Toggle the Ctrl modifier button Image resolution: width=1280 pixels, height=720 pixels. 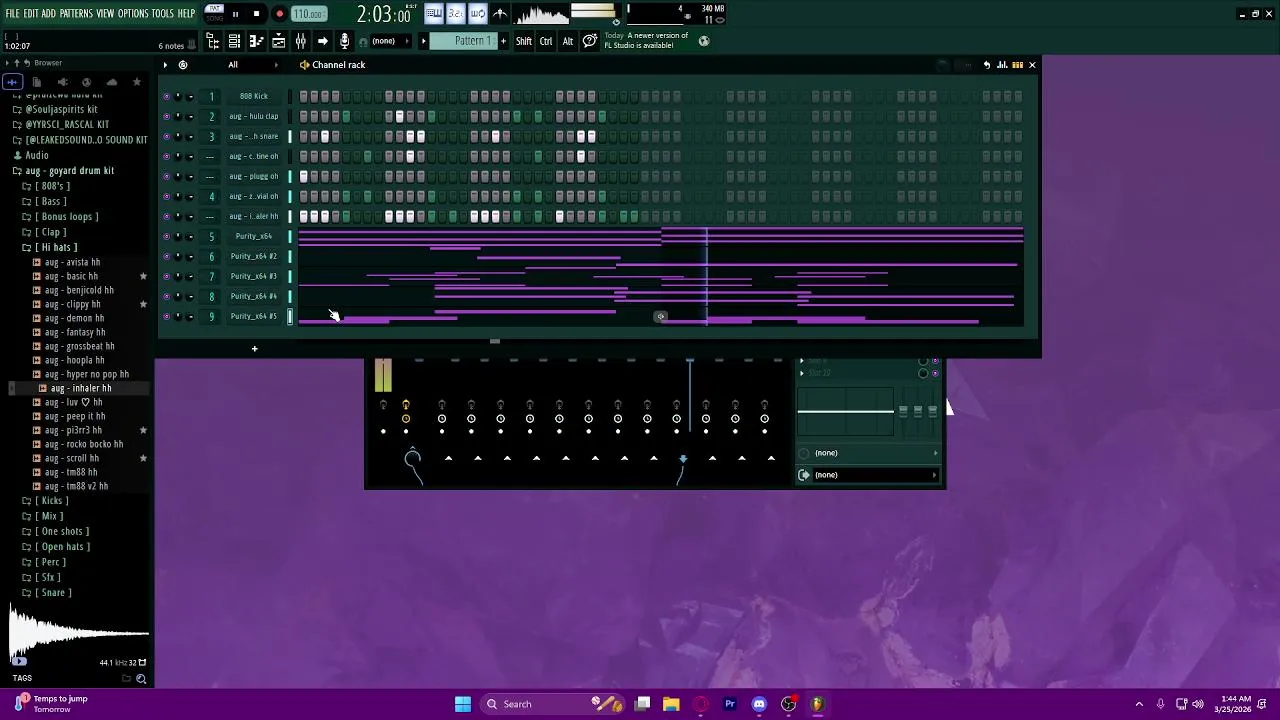(x=546, y=41)
